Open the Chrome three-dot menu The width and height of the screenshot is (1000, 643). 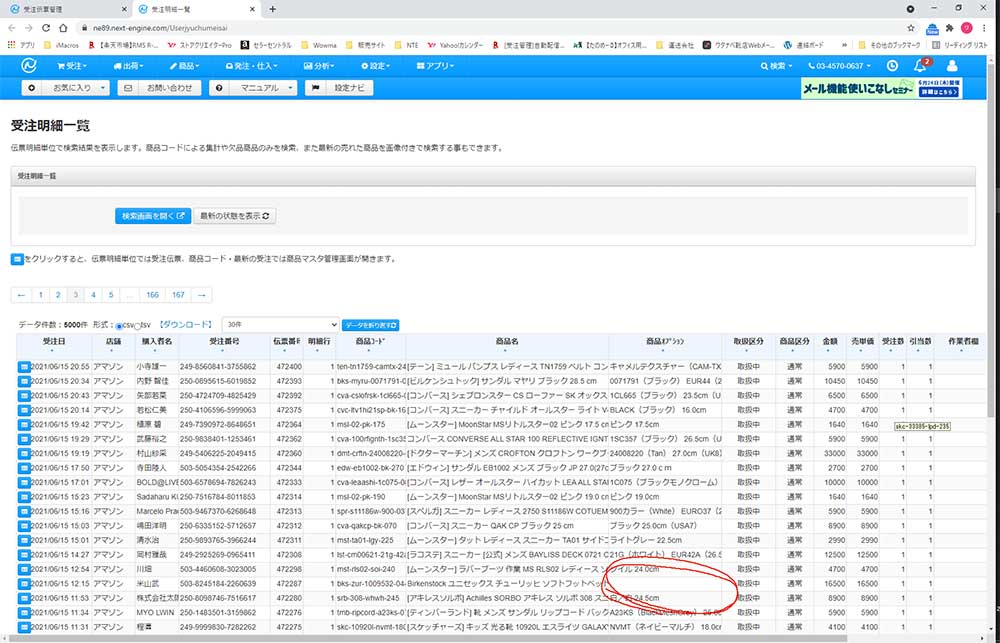(x=984, y=28)
